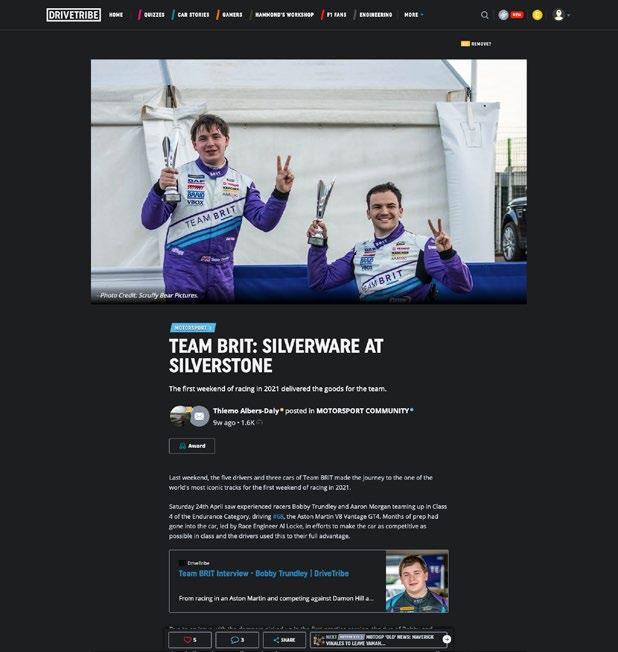Click the grey badge icon with red label
The width and height of the screenshot is (618, 652).
point(511,15)
